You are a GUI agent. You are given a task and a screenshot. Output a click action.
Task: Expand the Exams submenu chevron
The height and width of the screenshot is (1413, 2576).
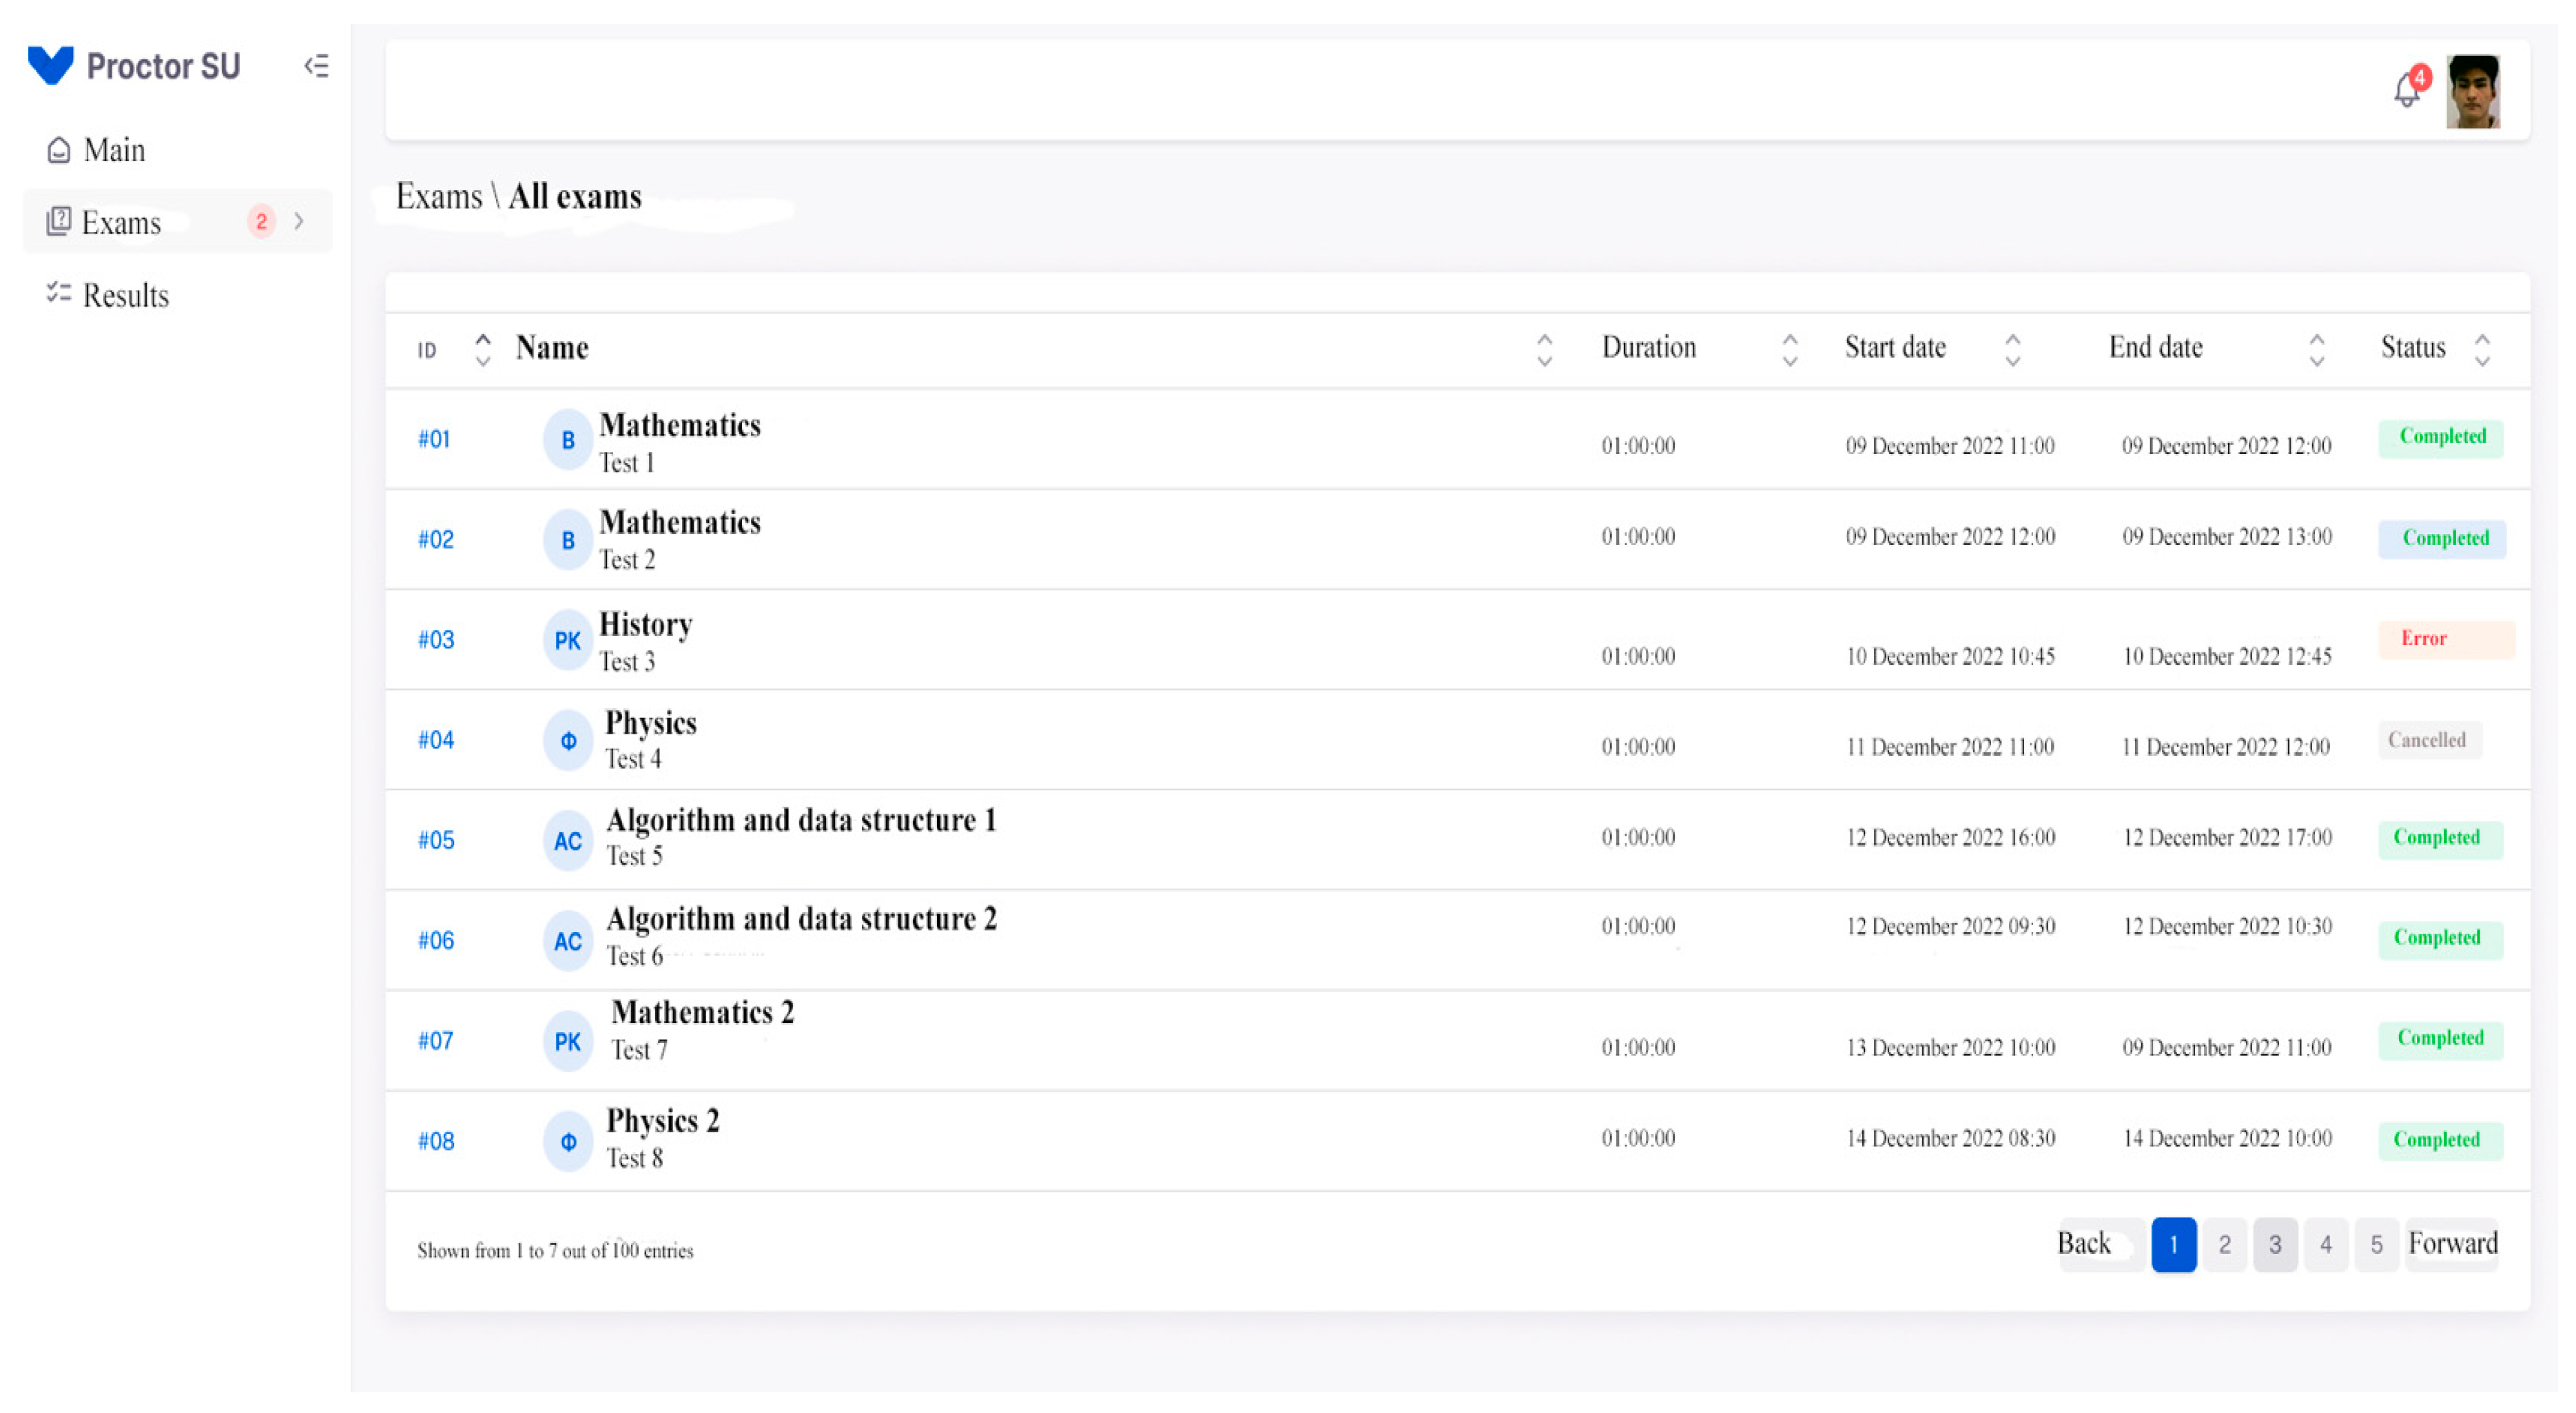coord(298,221)
